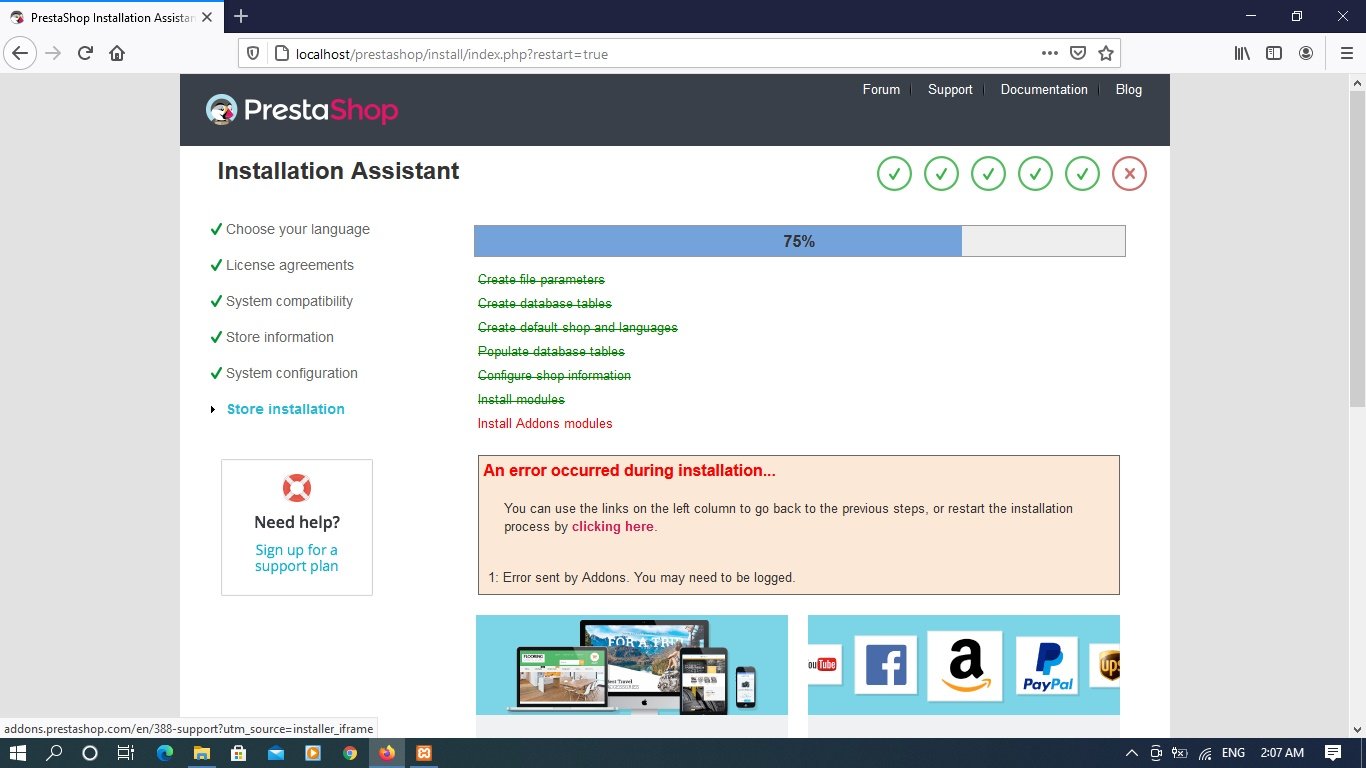
Task: Click the Create file parameters step text
Action: pyautogui.click(x=541, y=279)
